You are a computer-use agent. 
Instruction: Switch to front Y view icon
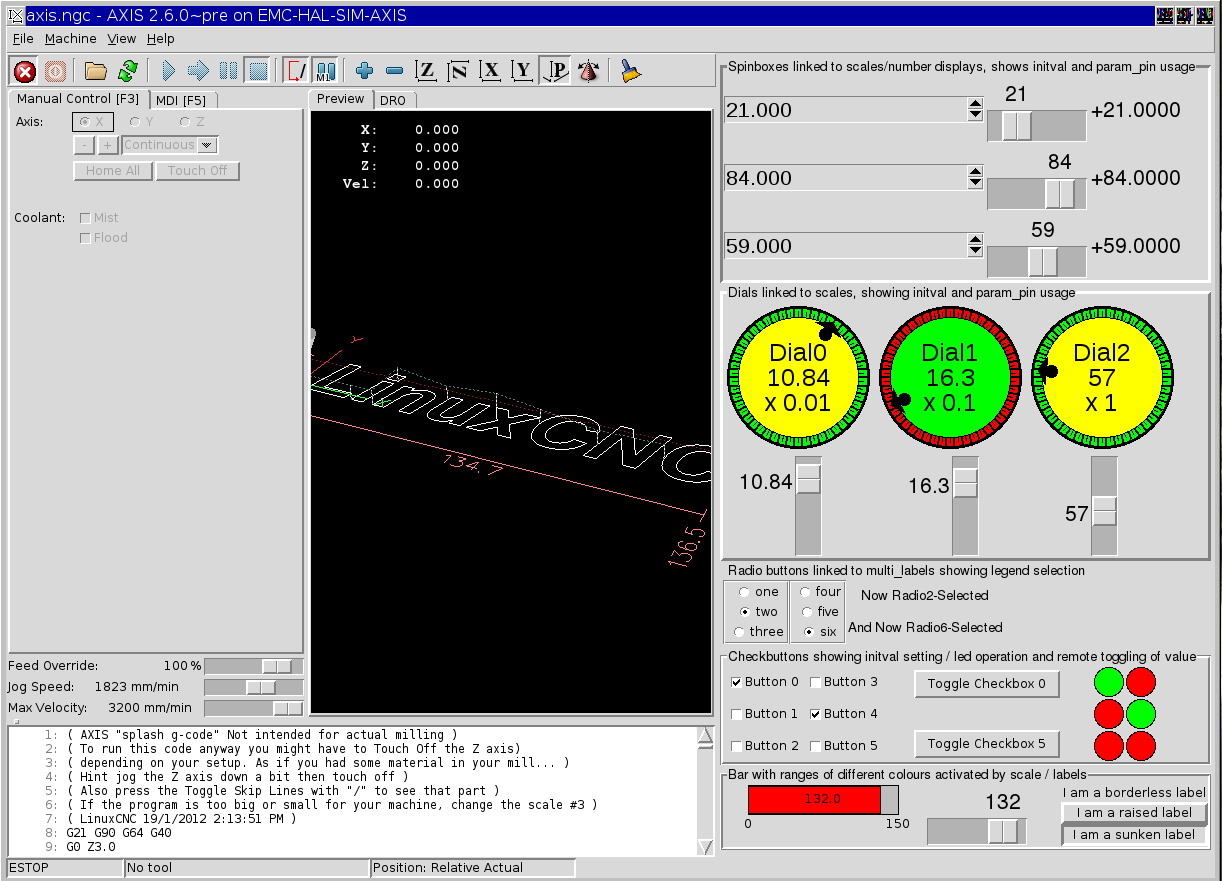click(522, 71)
